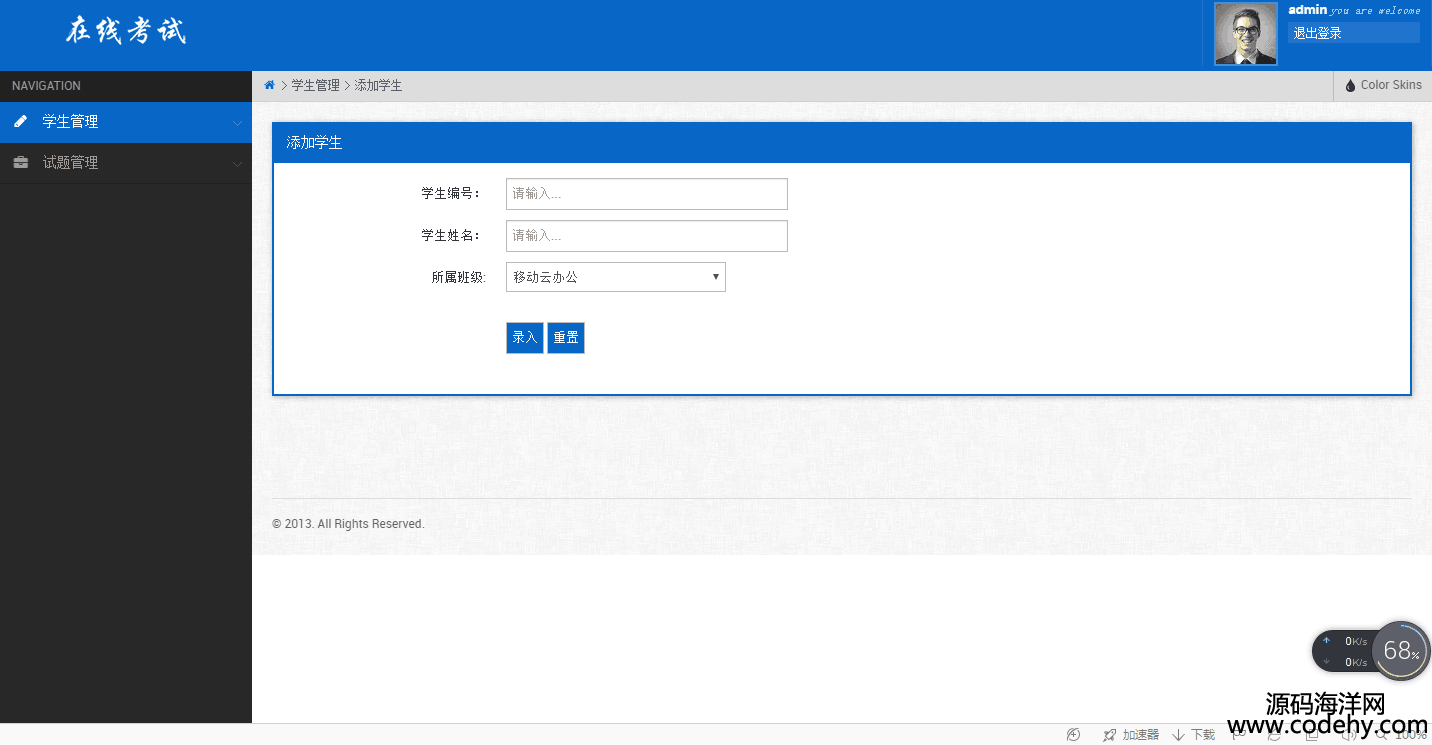Click the © 2013. All Rights Reserved. footer text
This screenshot has width=1432, height=745.
click(x=348, y=524)
